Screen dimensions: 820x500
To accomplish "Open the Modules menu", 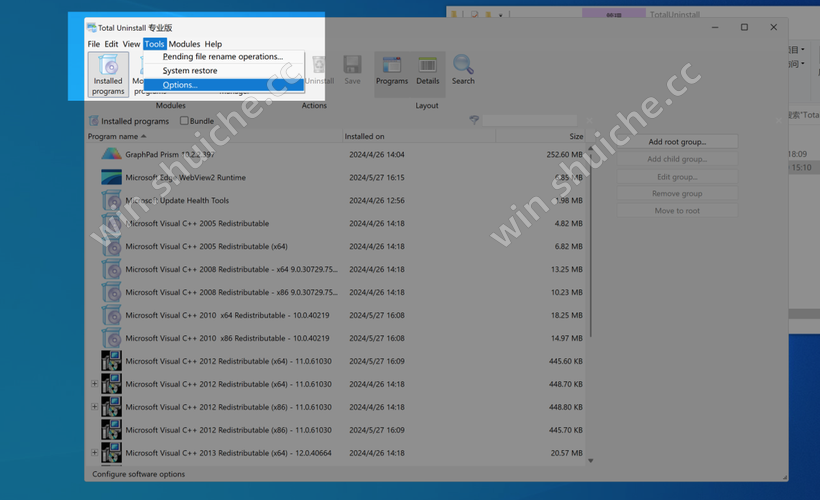I will pyautogui.click(x=184, y=44).
